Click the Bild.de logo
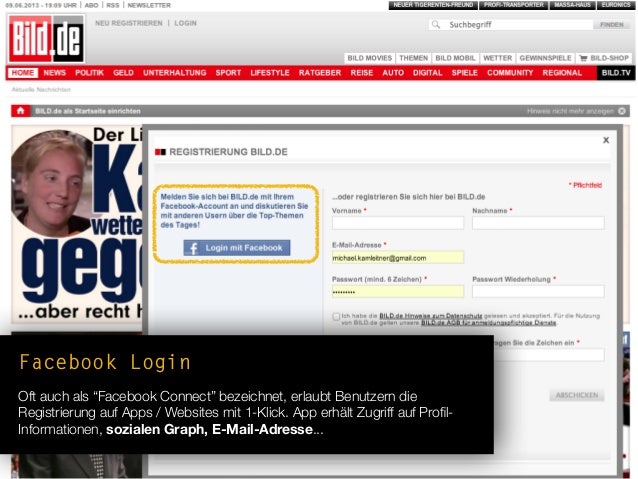The height and width of the screenshot is (479, 638). [46, 39]
